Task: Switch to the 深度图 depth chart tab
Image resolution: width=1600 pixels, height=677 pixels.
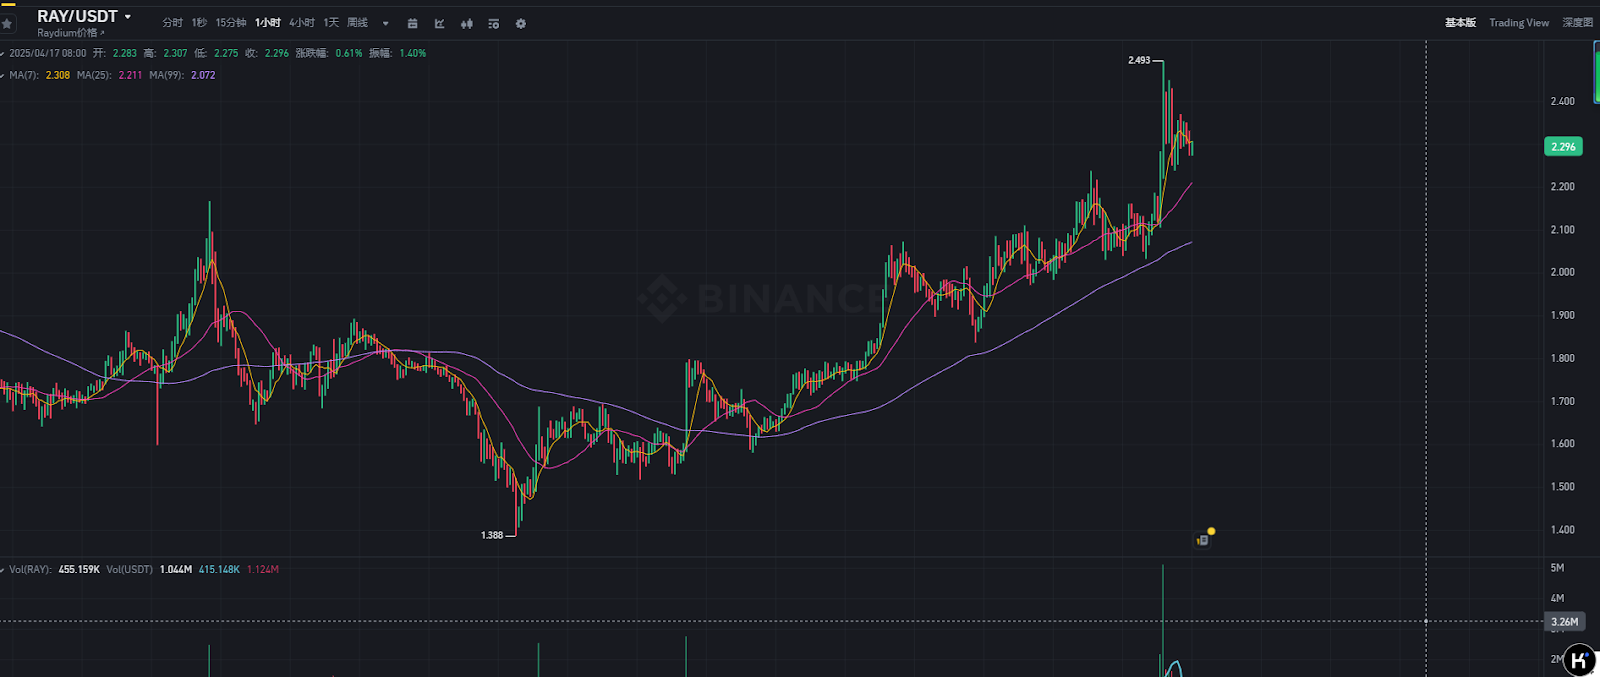Action: [1577, 22]
